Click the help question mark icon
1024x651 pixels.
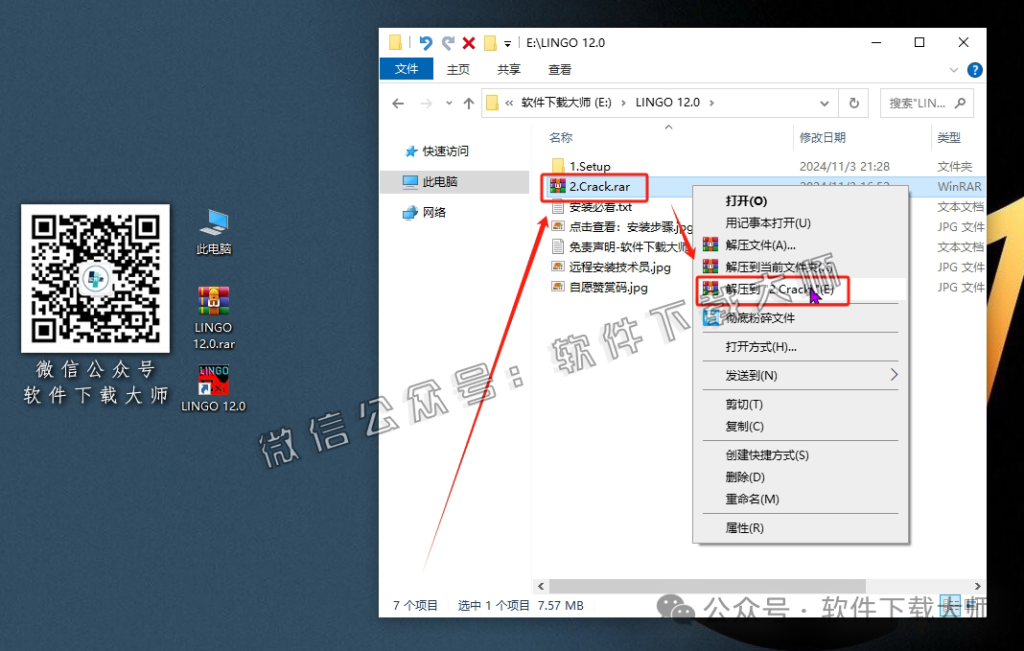(975, 69)
